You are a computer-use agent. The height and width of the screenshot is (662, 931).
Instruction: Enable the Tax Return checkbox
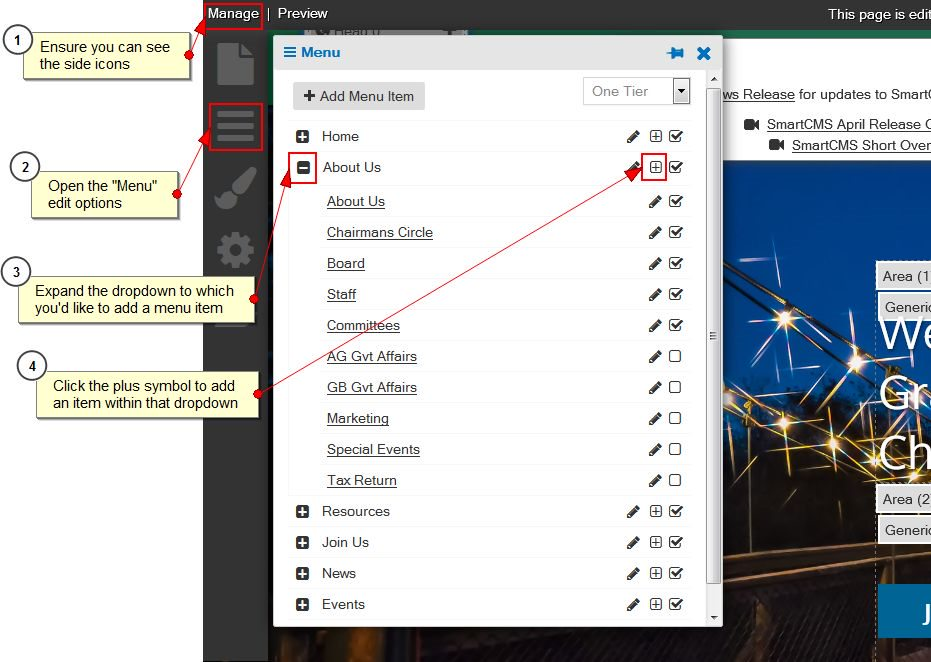pyautogui.click(x=675, y=480)
